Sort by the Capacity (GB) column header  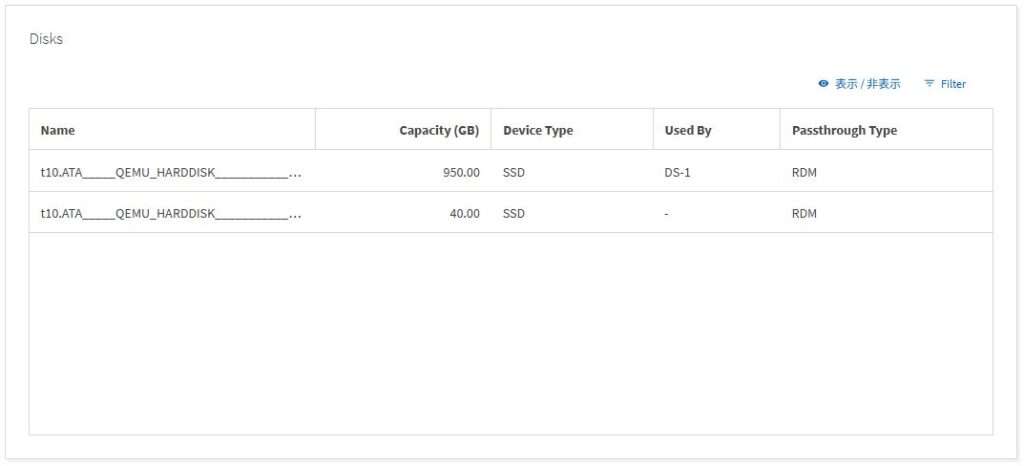coord(439,130)
